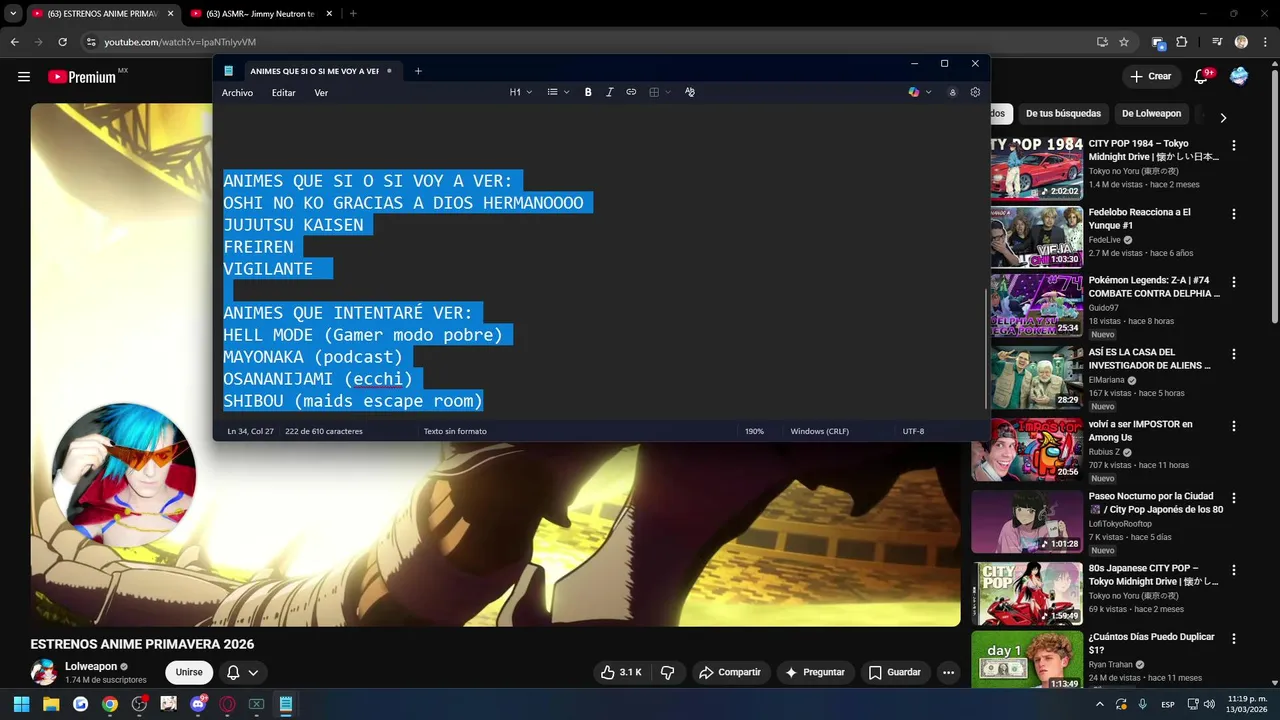
Task: Open Chrome extensions puzzle icon
Action: tap(1182, 42)
